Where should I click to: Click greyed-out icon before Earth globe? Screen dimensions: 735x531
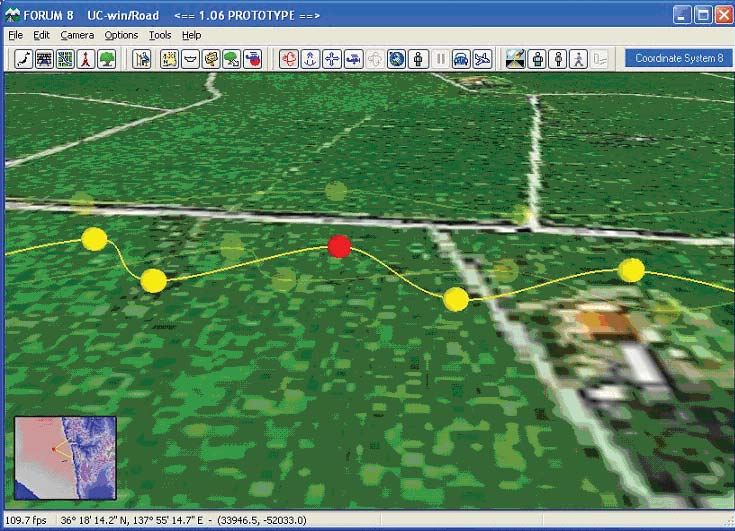click(x=375, y=60)
